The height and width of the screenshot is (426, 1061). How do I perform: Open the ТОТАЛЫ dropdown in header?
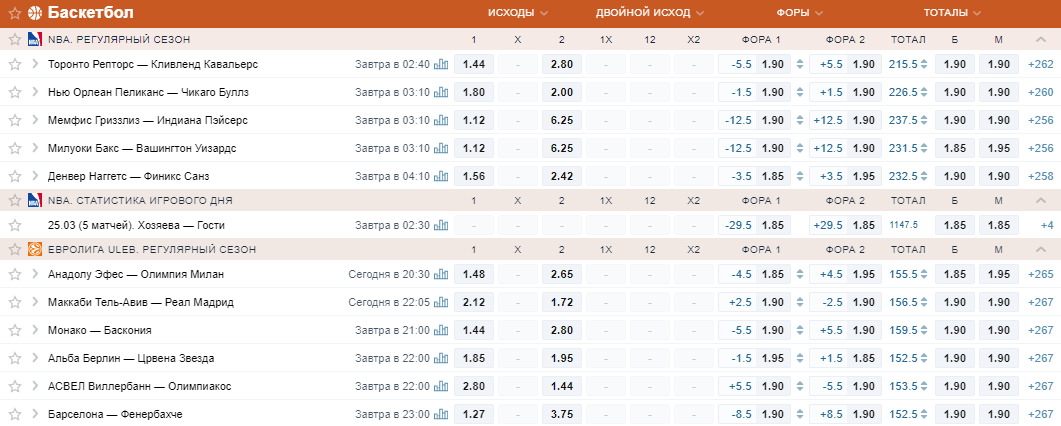[x=953, y=13]
